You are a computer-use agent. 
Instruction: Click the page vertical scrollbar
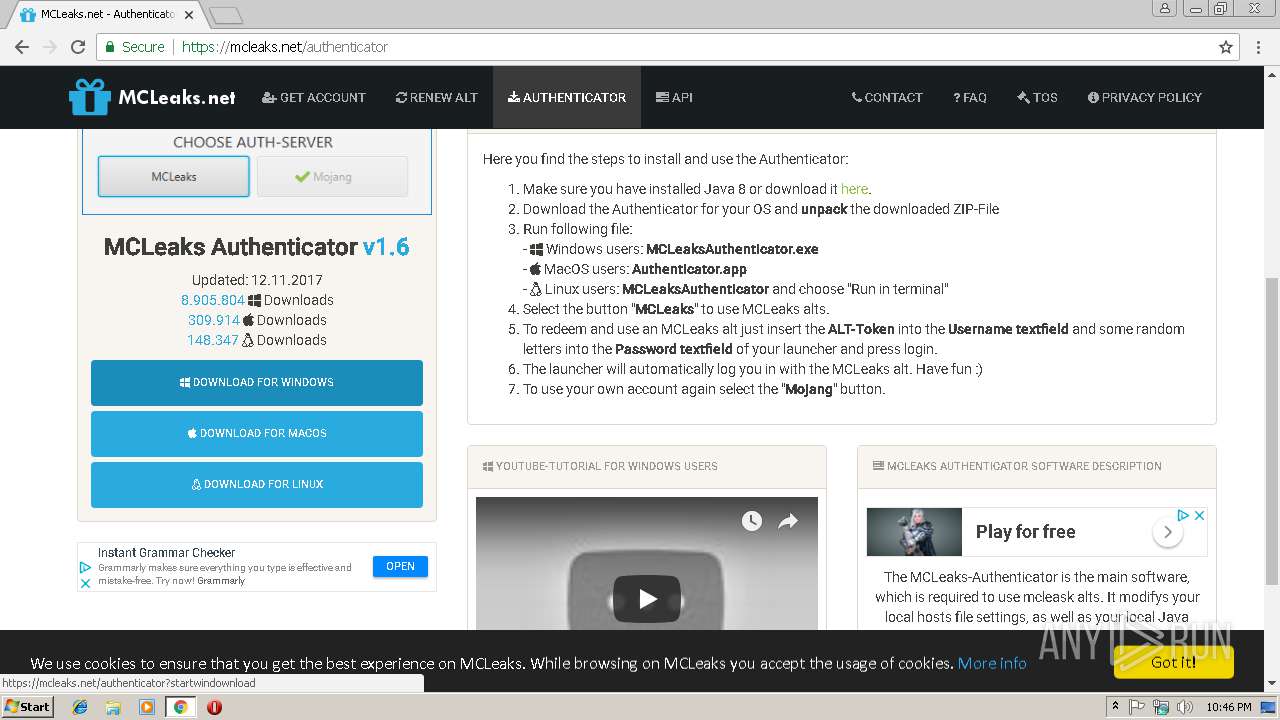[x=1271, y=430]
